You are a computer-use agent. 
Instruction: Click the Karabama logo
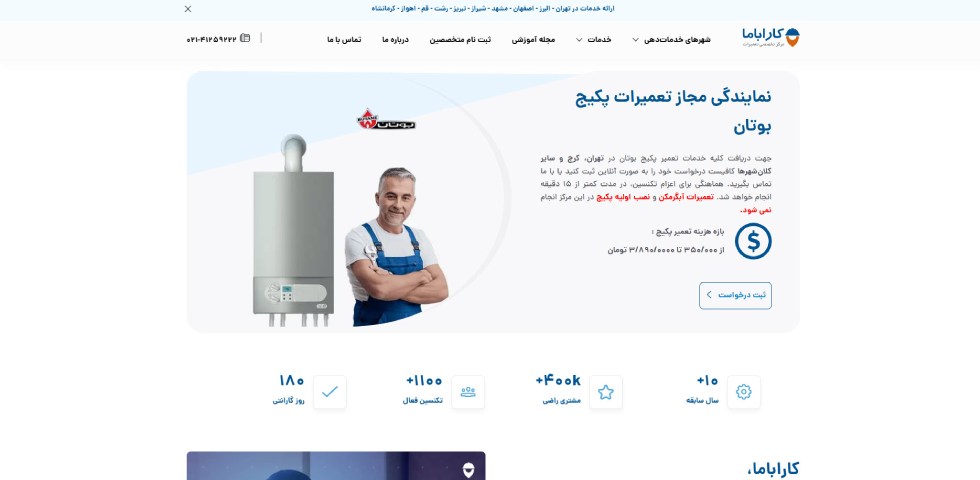pos(771,38)
